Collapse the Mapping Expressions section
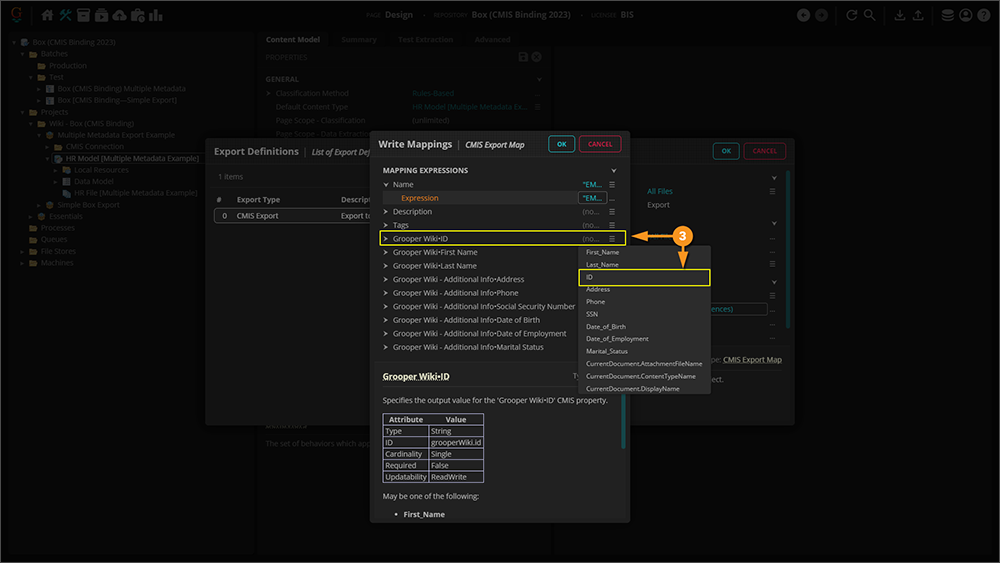 click(x=614, y=171)
